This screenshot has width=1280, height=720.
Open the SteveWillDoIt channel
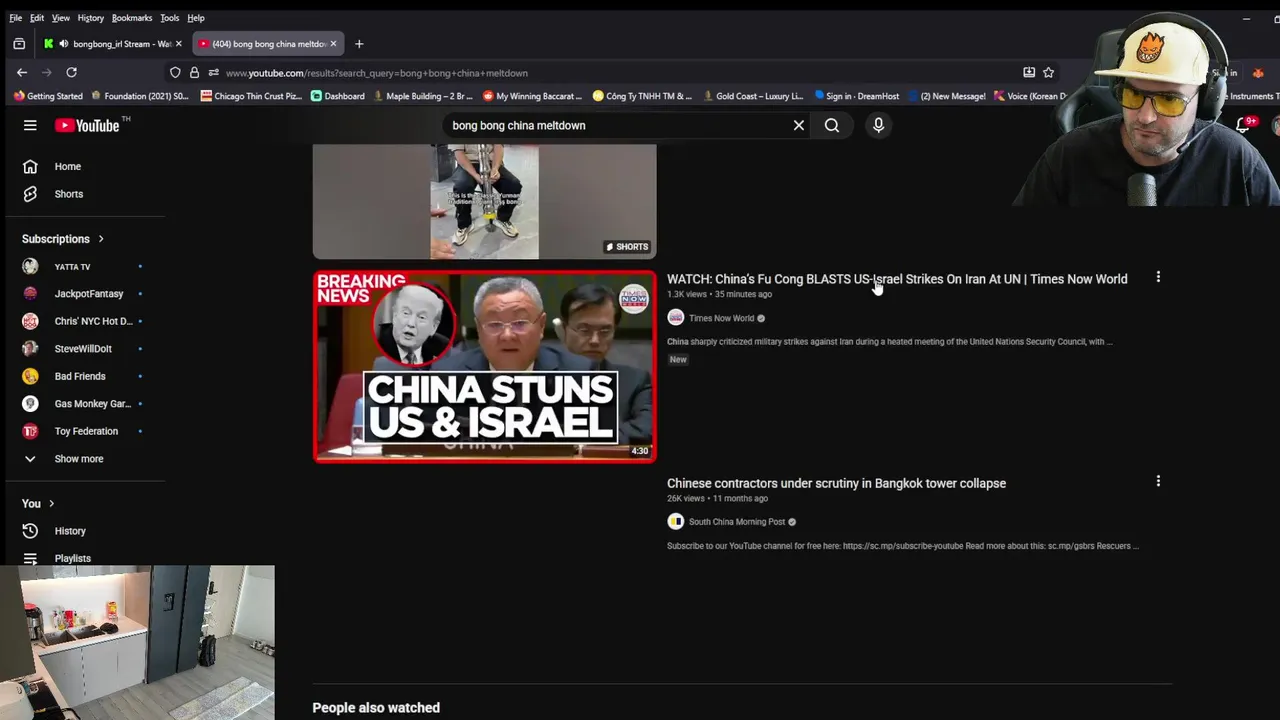[x=85, y=349]
